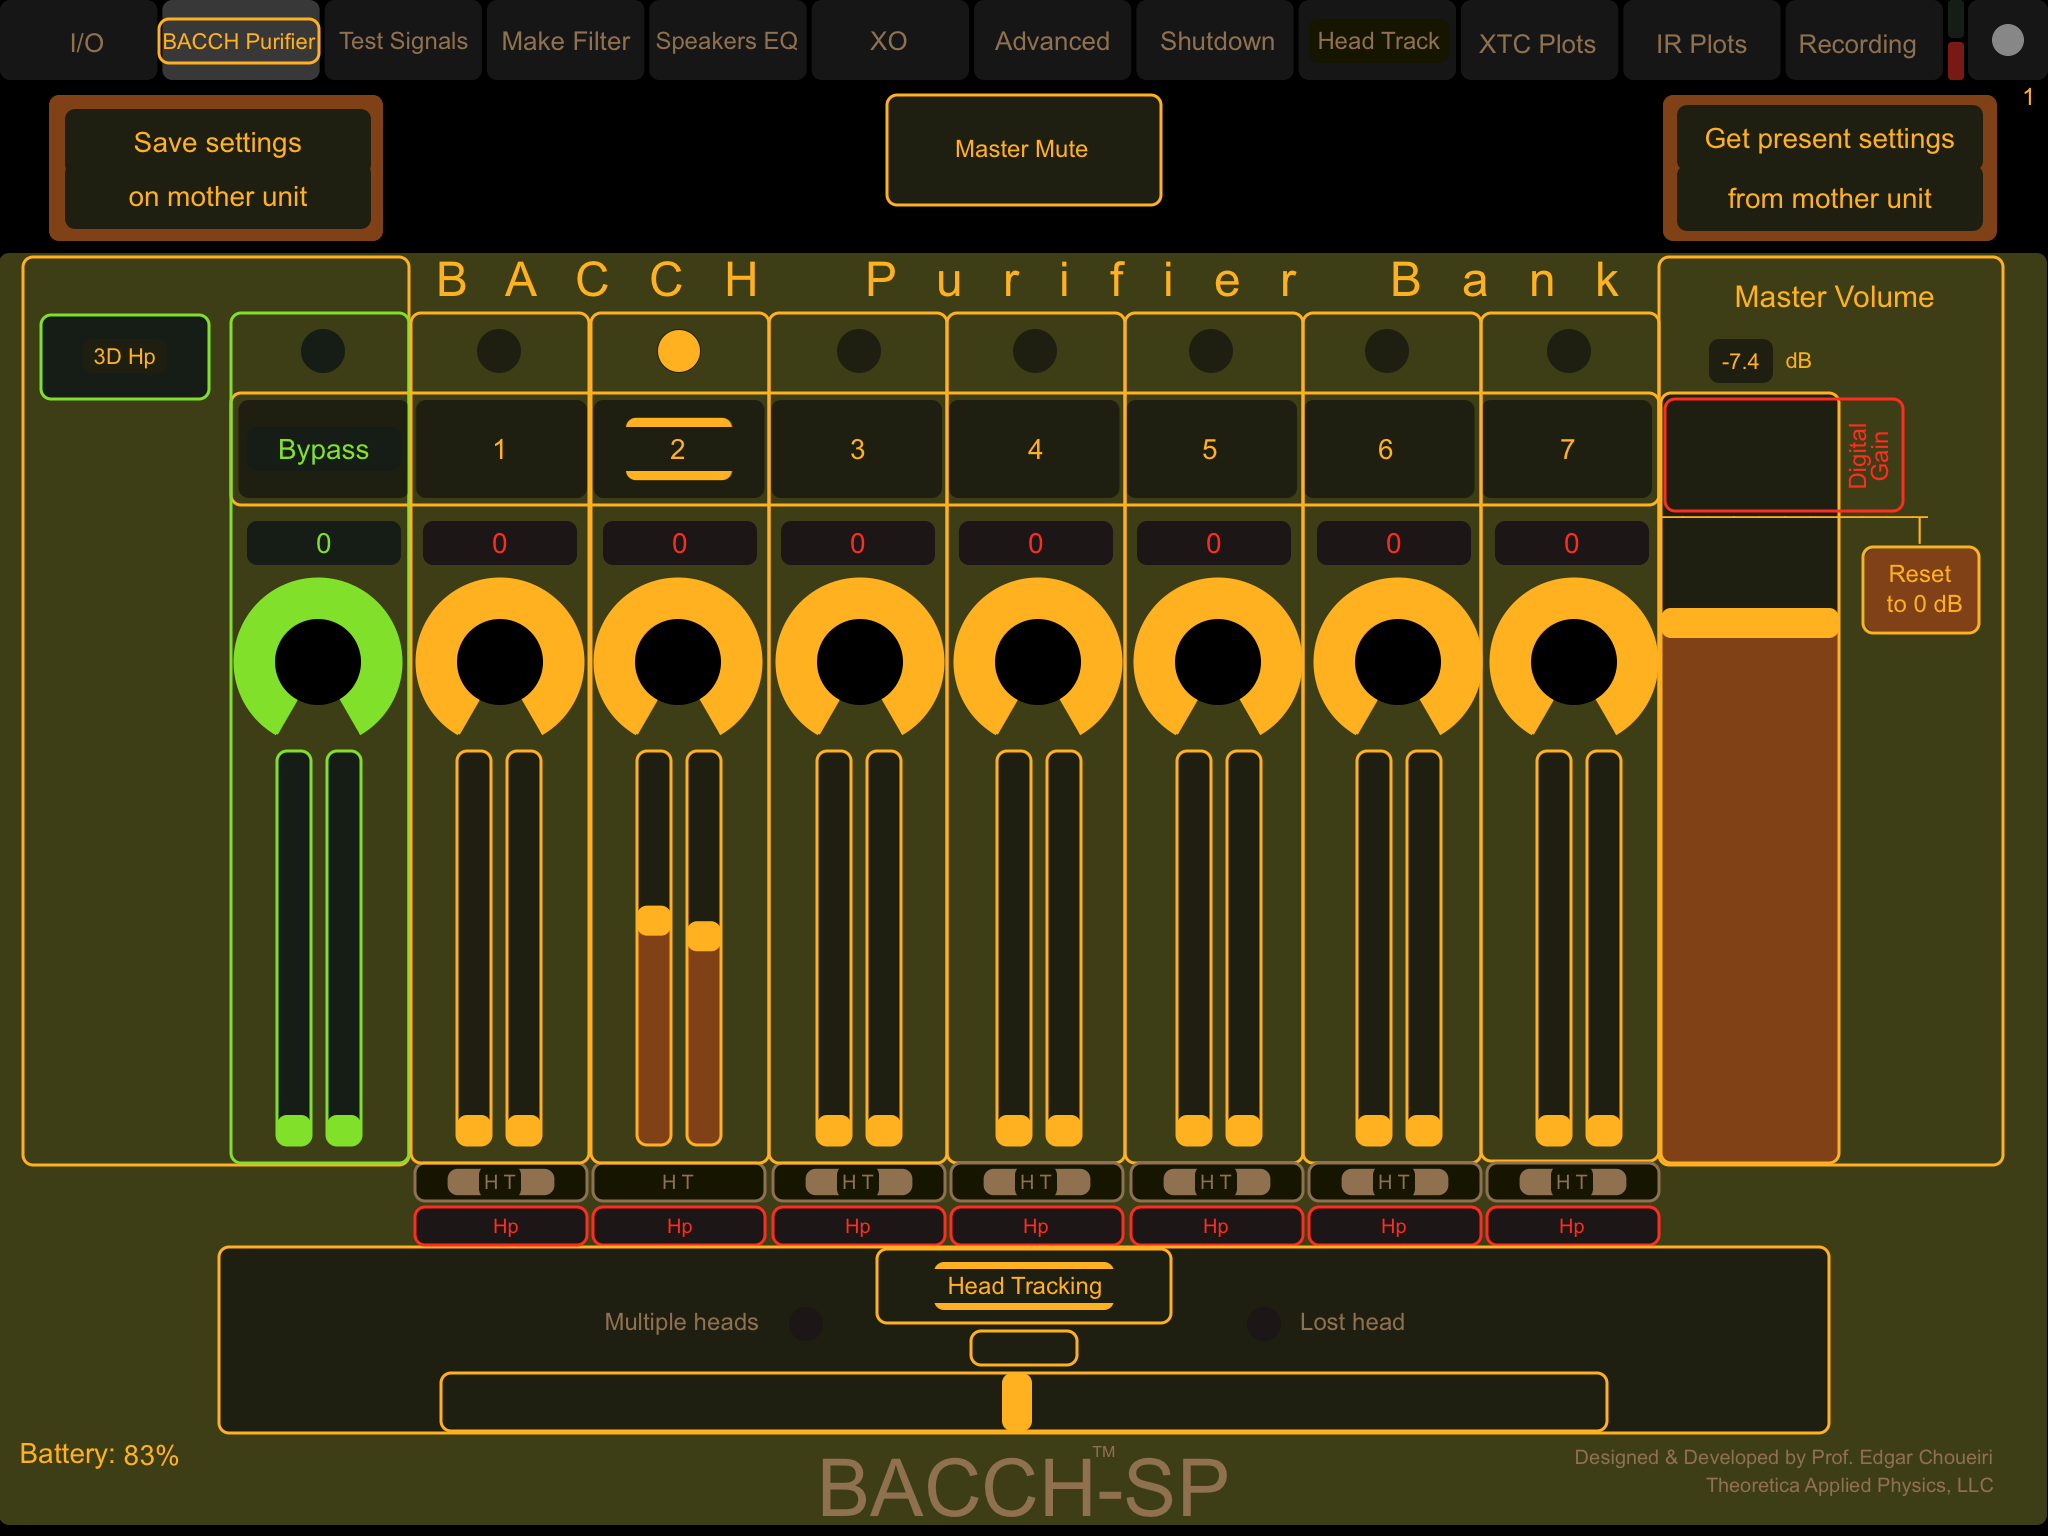Click the indicator light above slot 5
Screen dimensions: 2048x1536
coord(1211,351)
